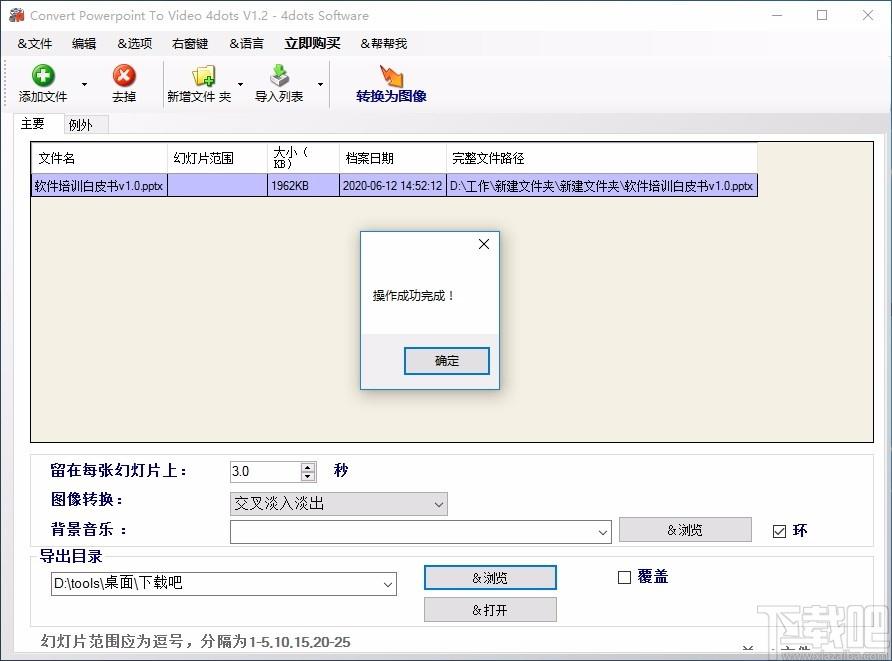Open the &语言 menu
The image size is (892, 661).
(x=246, y=44)
